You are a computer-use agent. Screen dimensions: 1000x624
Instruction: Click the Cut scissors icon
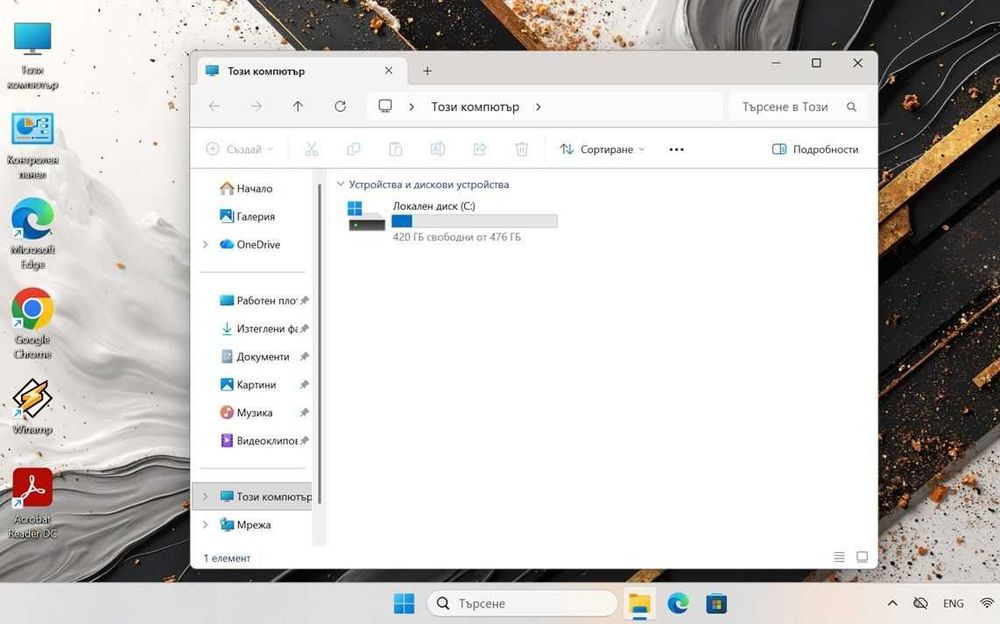(x=311, y=149)
